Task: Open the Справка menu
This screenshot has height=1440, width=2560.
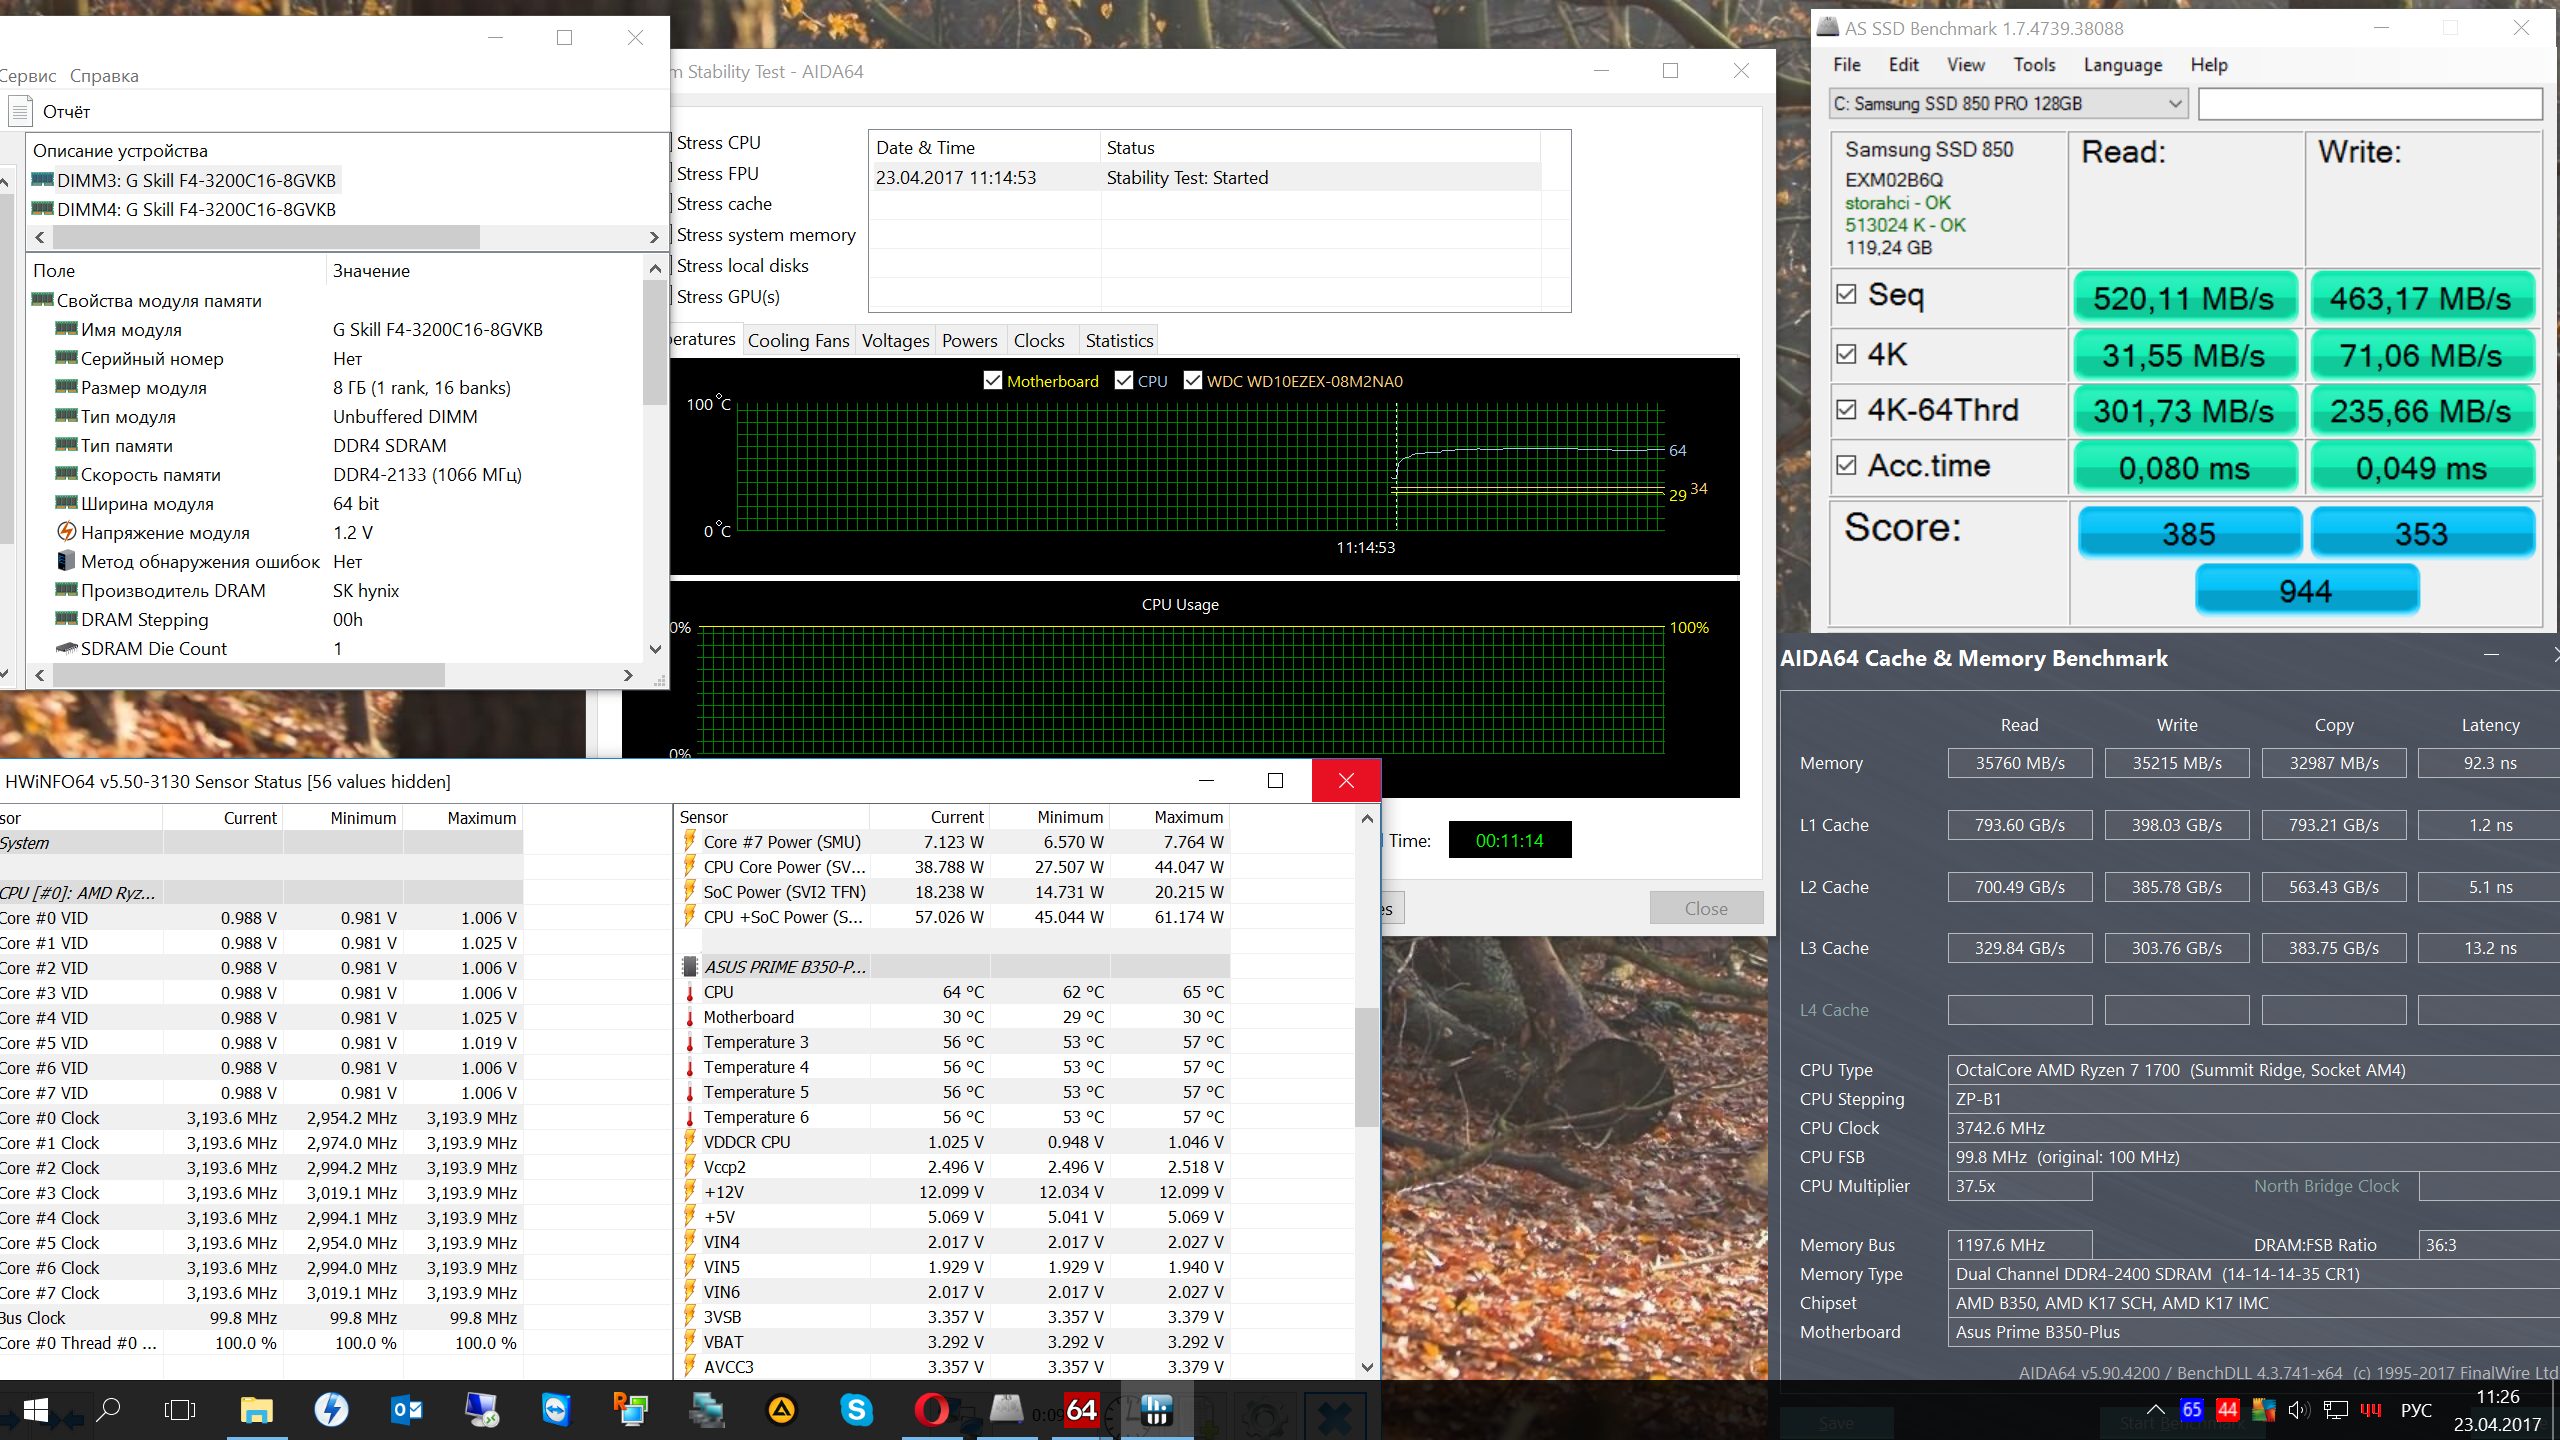Action: click(x=104, y=76)
